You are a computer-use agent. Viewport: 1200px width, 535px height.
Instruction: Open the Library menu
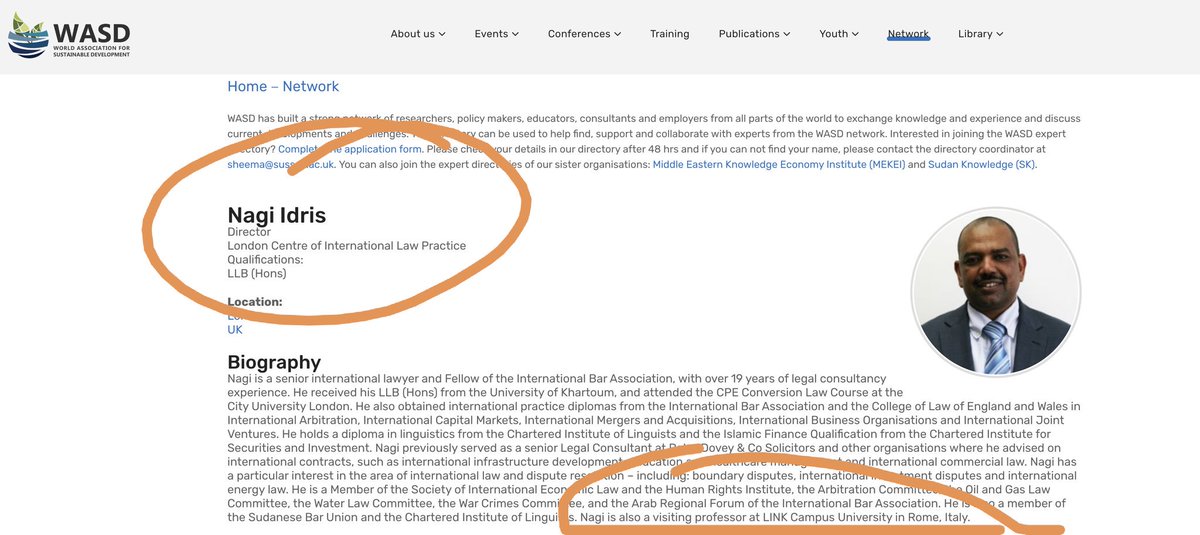point(980,34)
